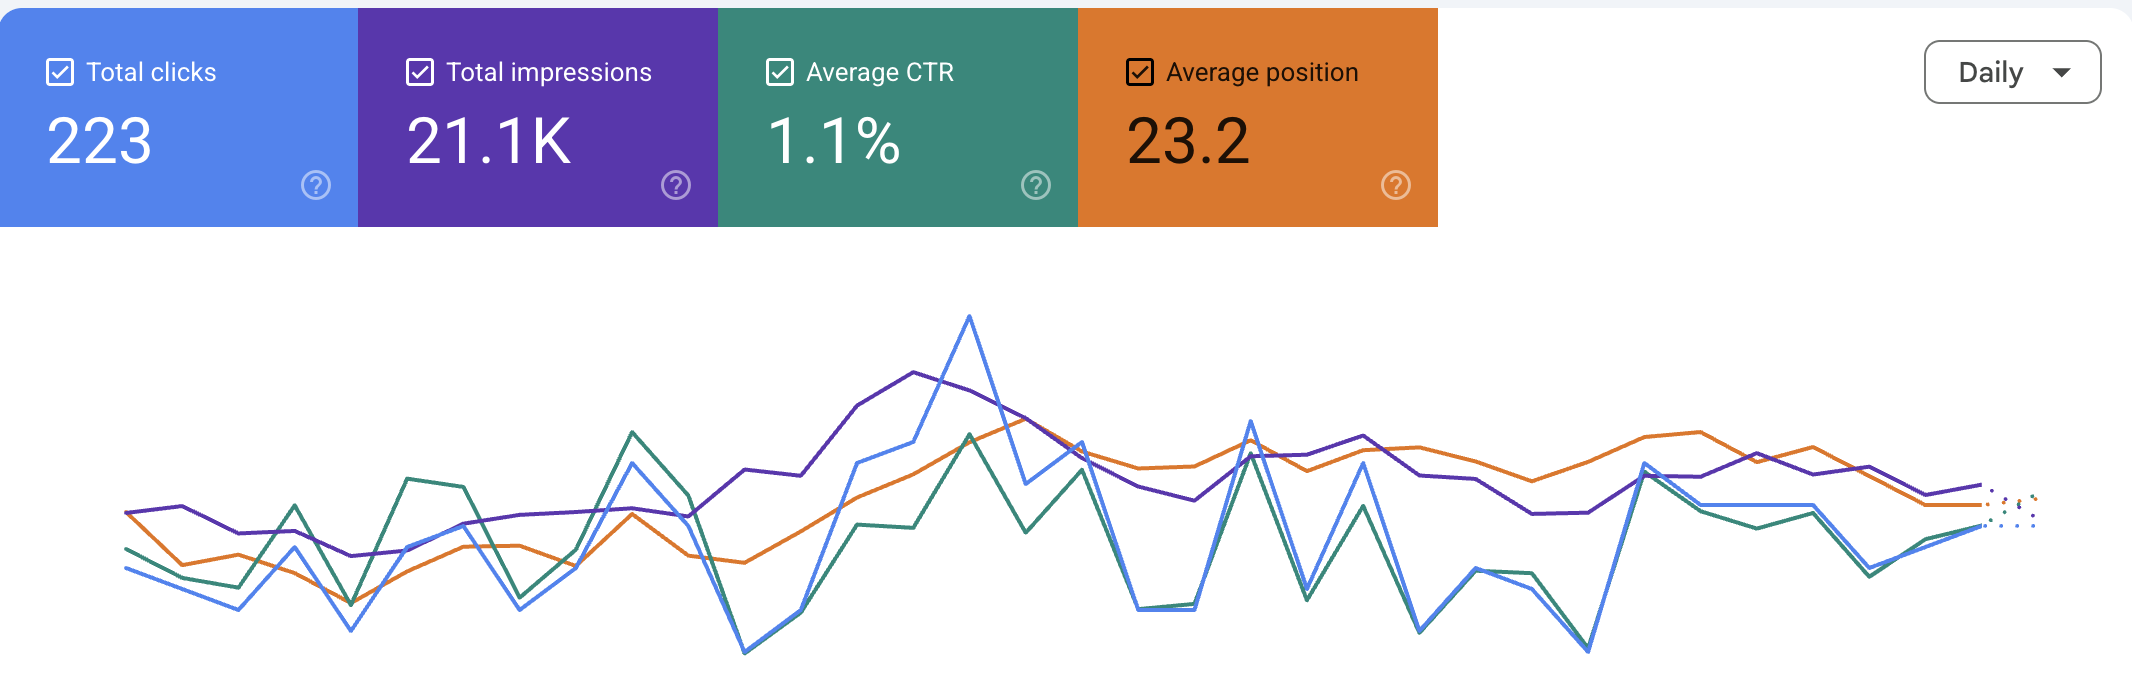Select the Total impressions label text
This screenshot has height=678, width=2132.
point(549,72)
